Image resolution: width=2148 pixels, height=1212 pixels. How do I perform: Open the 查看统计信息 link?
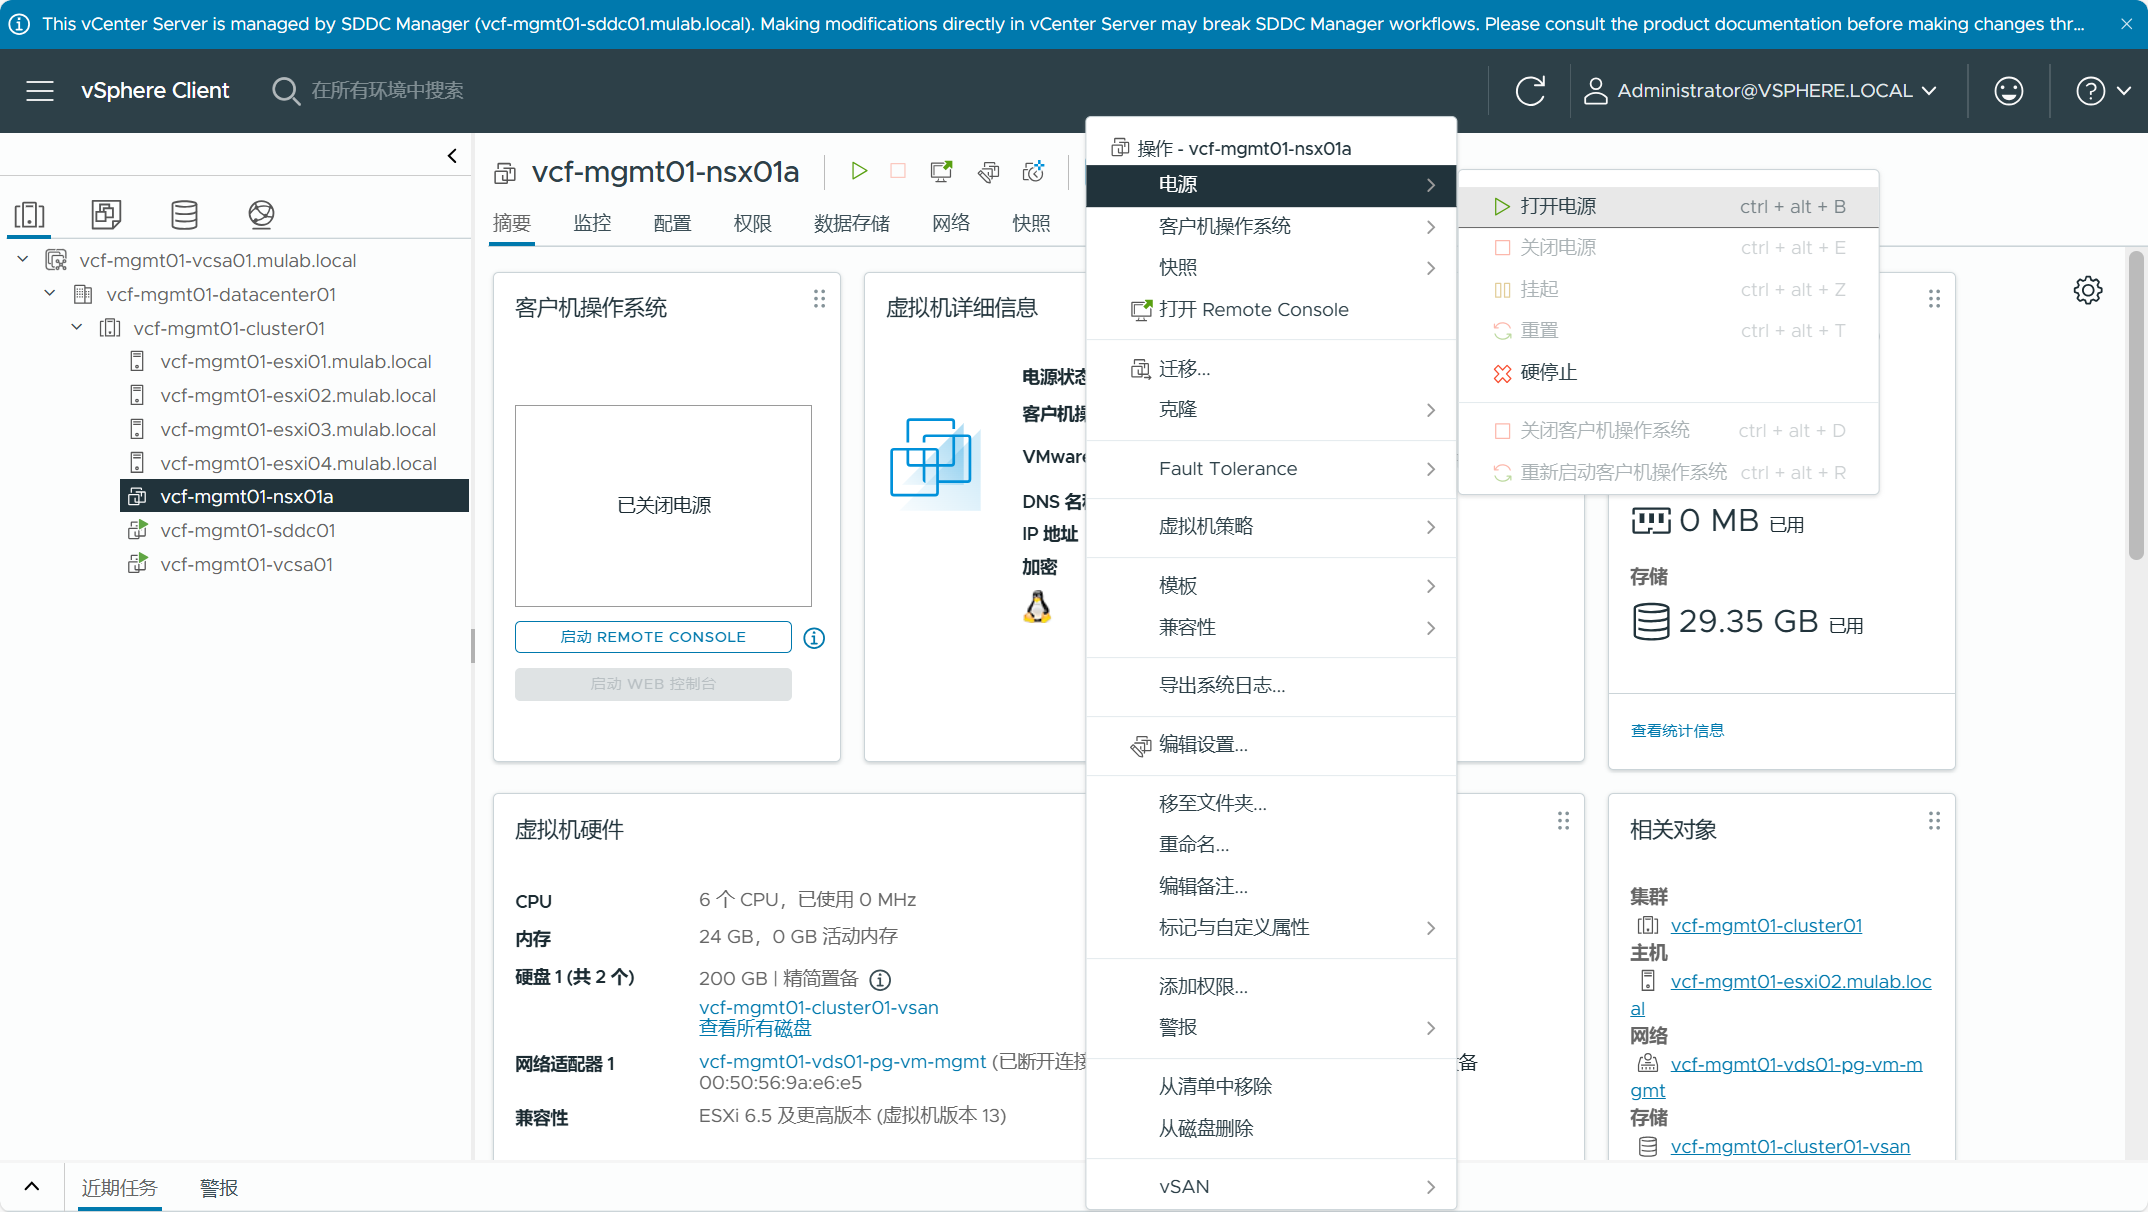1677,731
